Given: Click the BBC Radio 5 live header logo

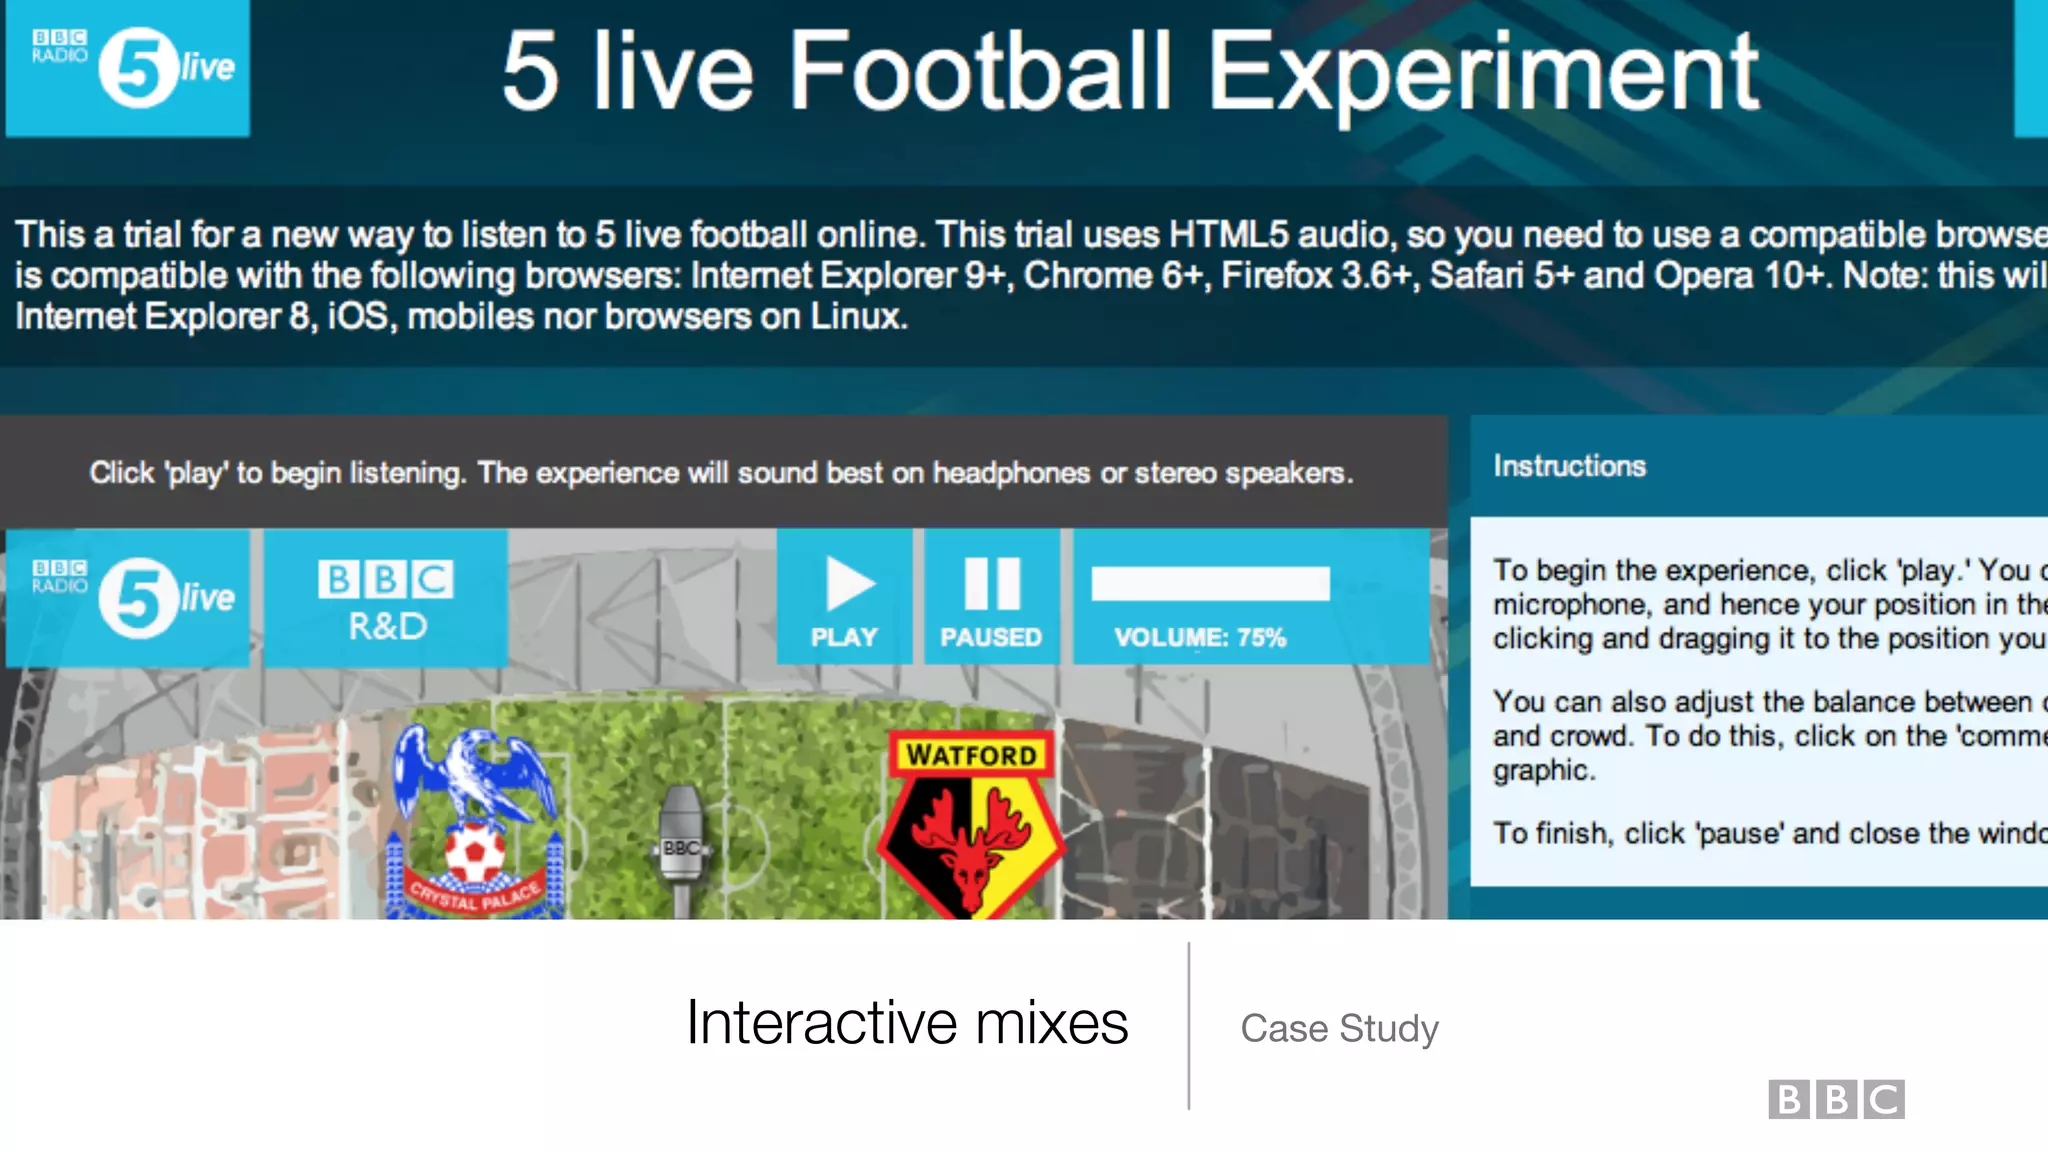Looking at the screenshot, I should click(x=128, y=67).
